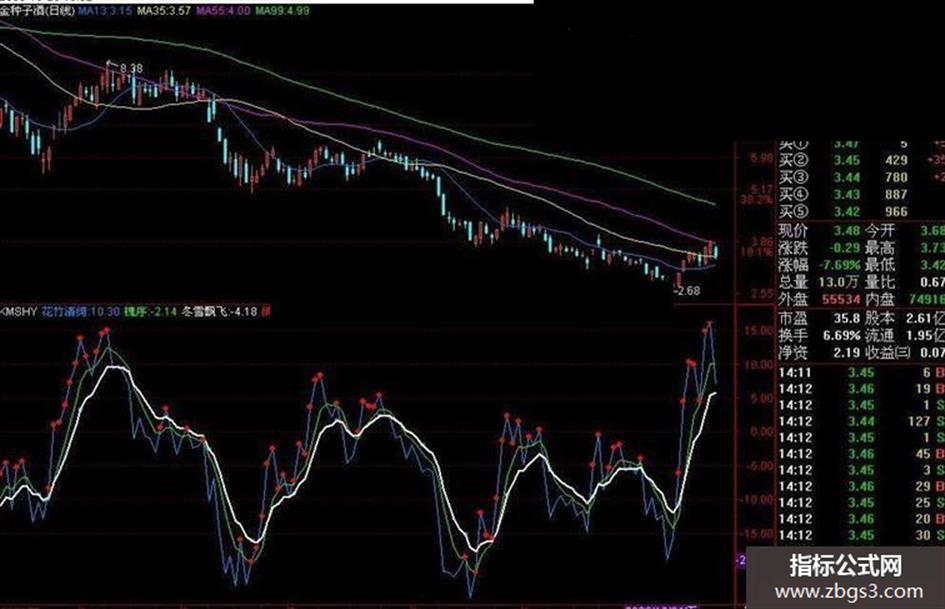Screen dimensions: 945x609
Task: Click the 市盈 P/E value 35.8
Action: [x=847, y=318]
